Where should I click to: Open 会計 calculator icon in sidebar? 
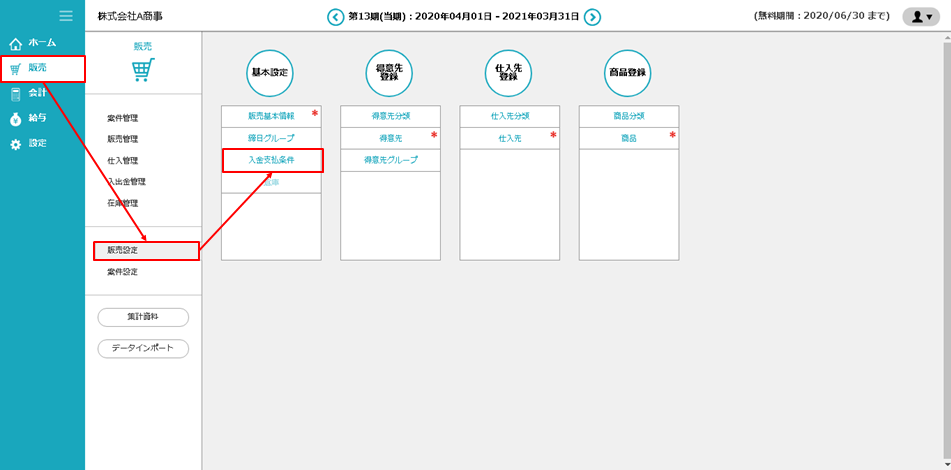[x=15, y=94]
